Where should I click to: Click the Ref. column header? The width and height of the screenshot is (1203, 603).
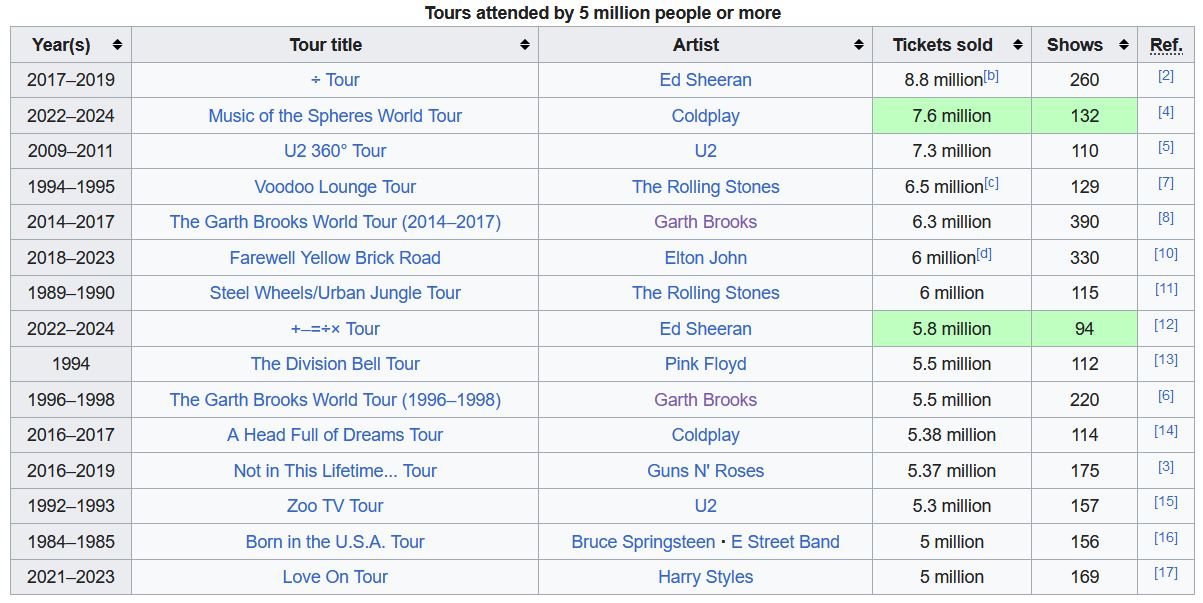pyautogui.click(x=1166, y=45)
